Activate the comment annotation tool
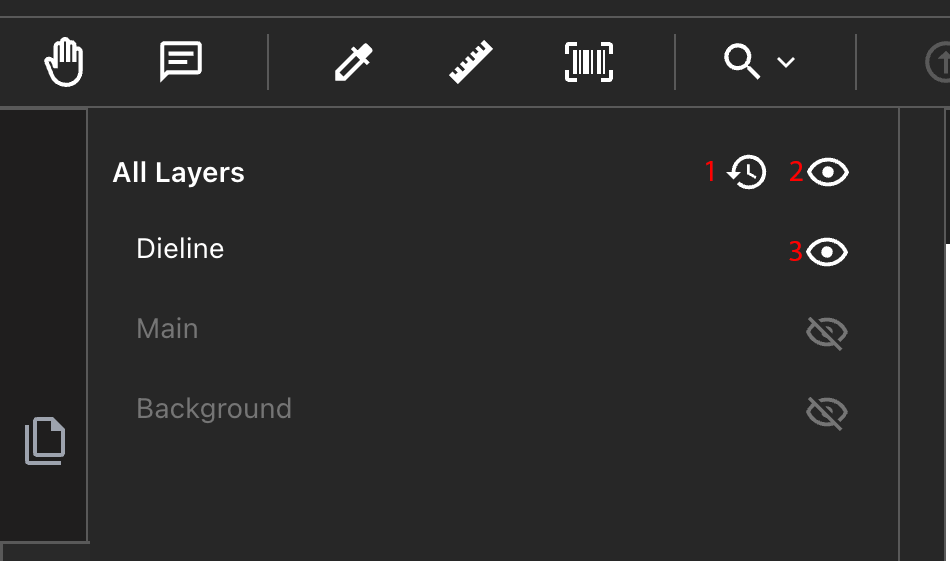Screen dimensions: 950x561 (x=181, y=62)
